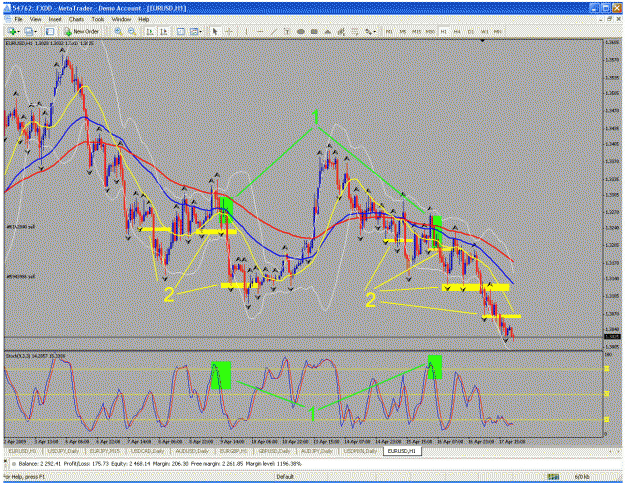This screenshot has width=625, height=483.
Task: Click the New Order button
Action: 82,31
